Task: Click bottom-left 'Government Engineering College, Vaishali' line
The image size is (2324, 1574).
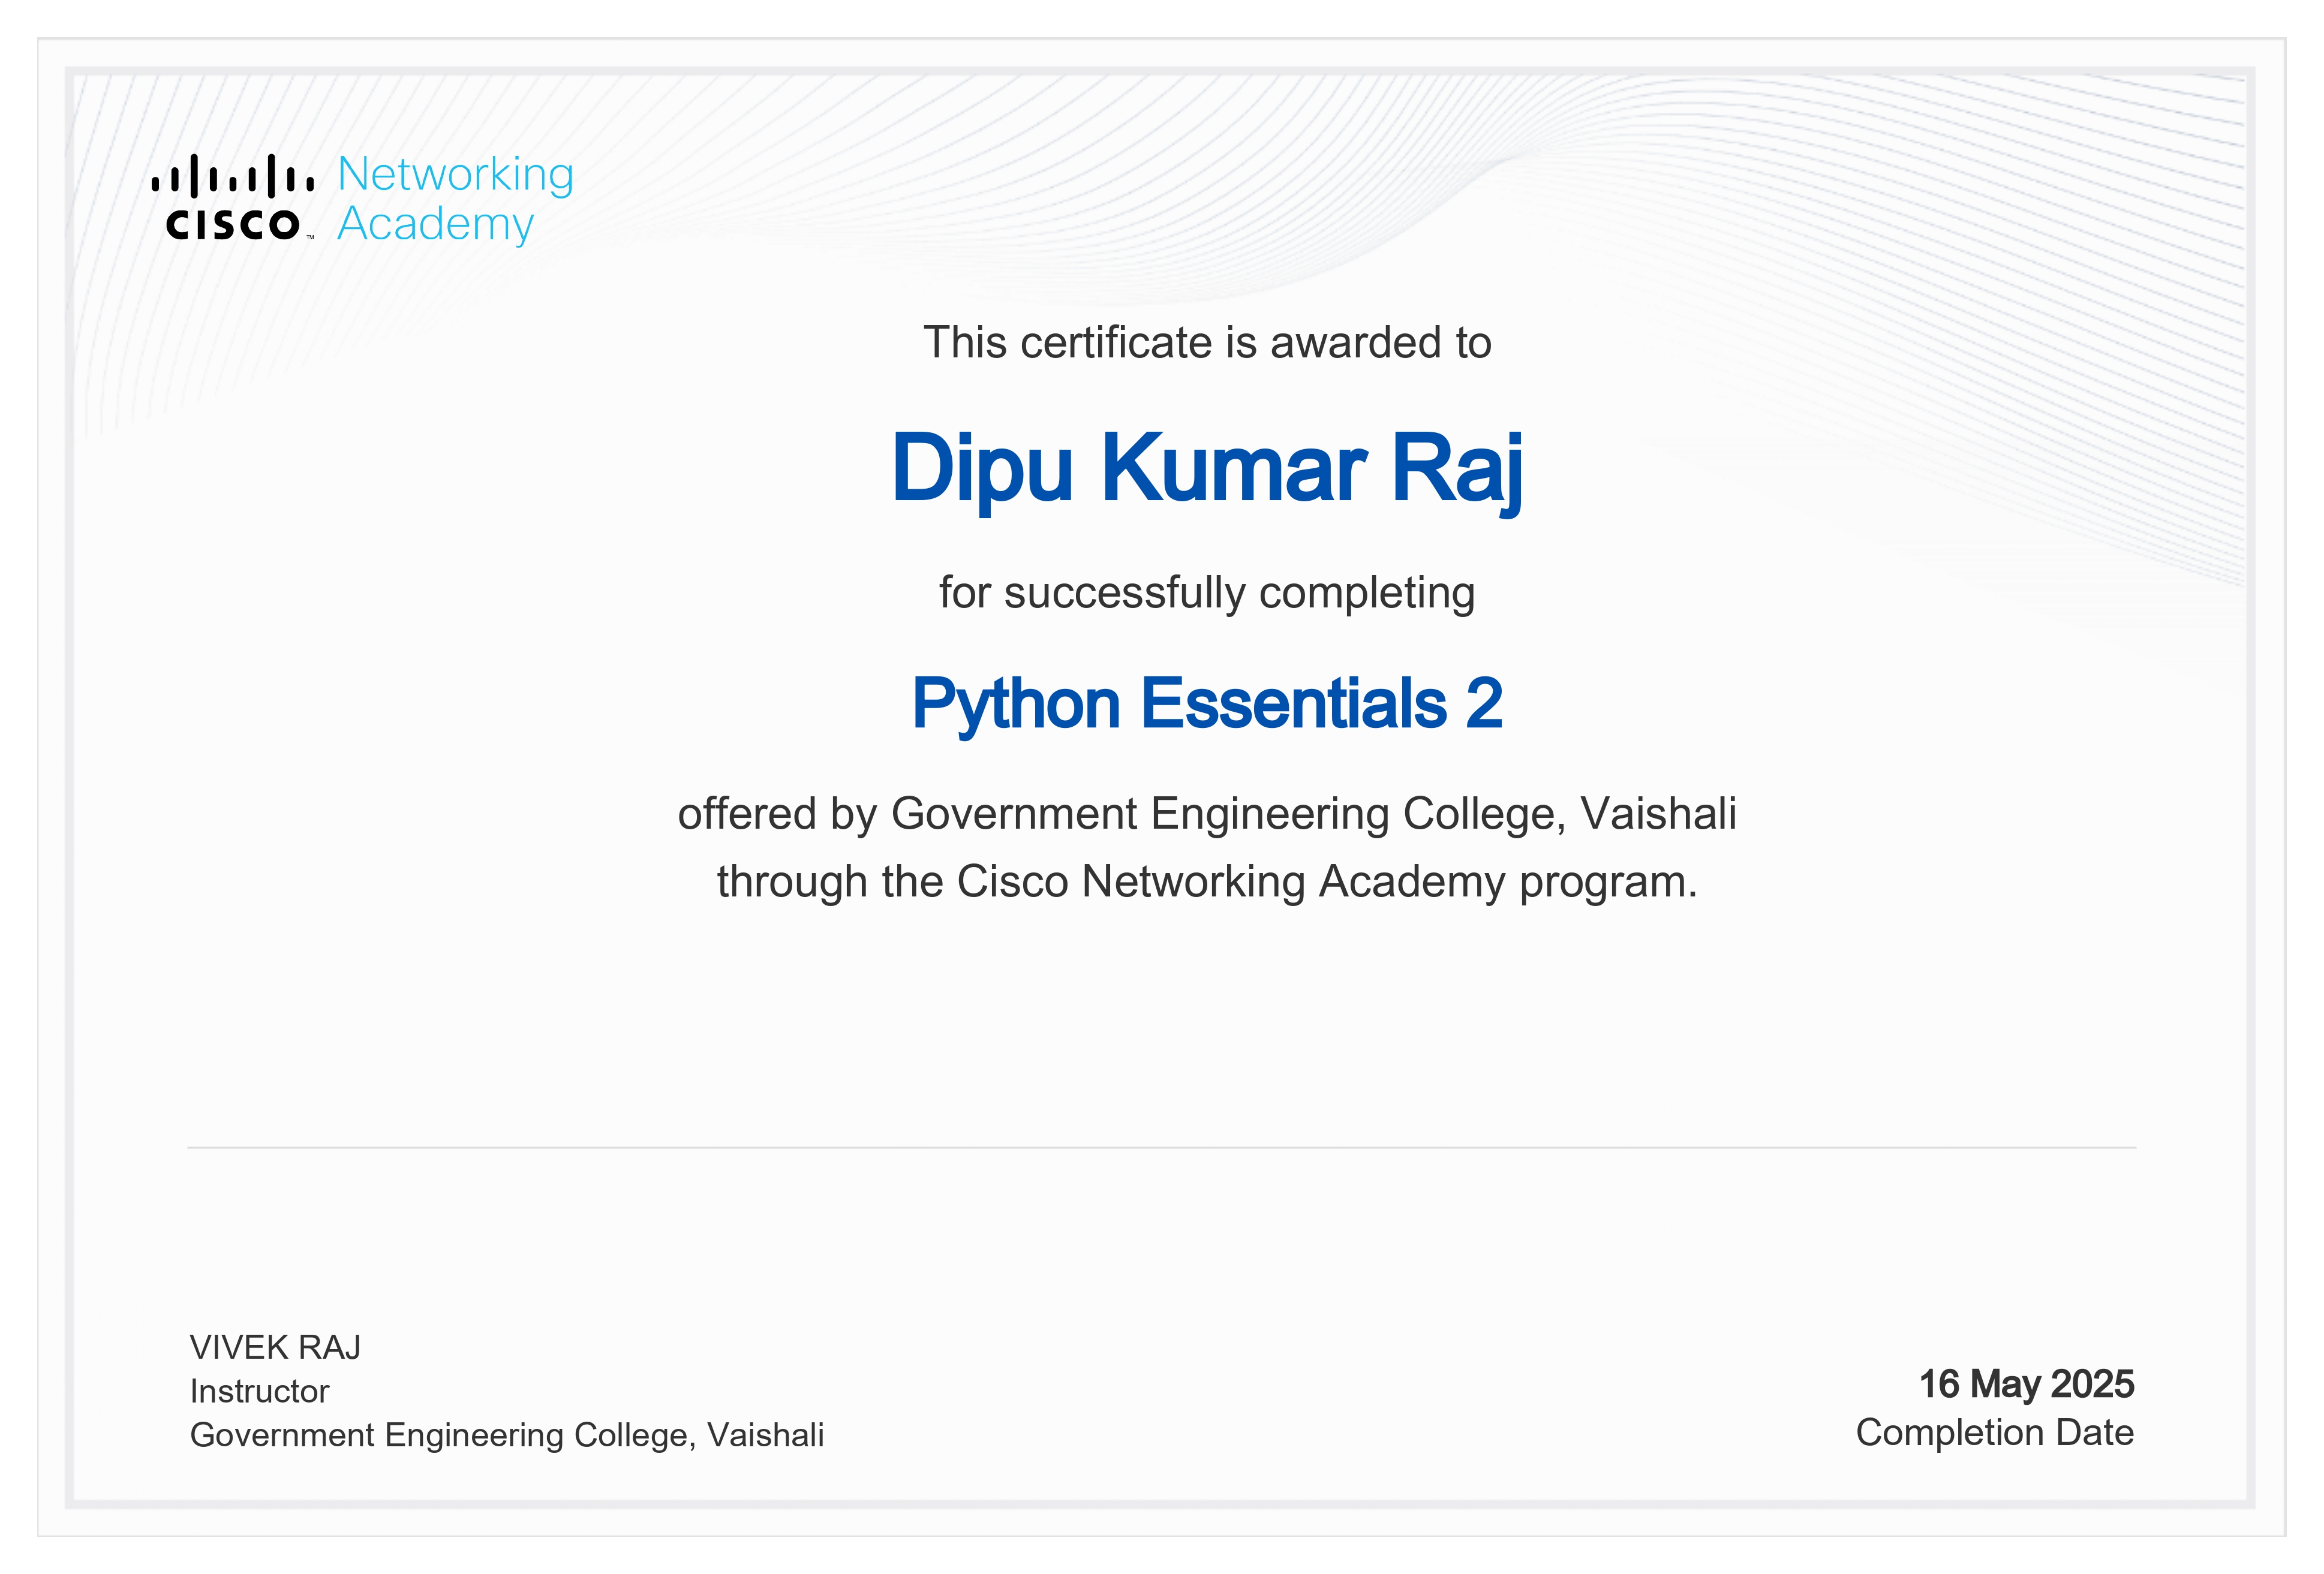Action: tap(507, 1436)
